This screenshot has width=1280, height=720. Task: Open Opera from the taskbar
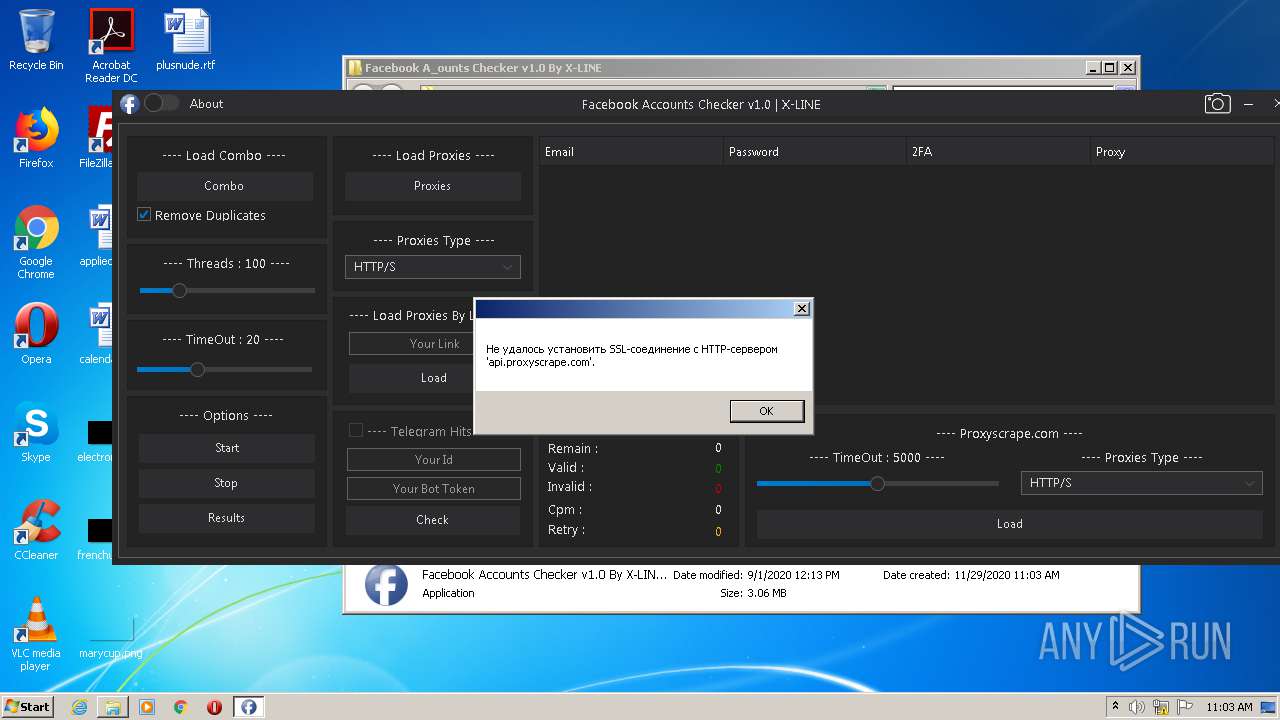(214, 707)
